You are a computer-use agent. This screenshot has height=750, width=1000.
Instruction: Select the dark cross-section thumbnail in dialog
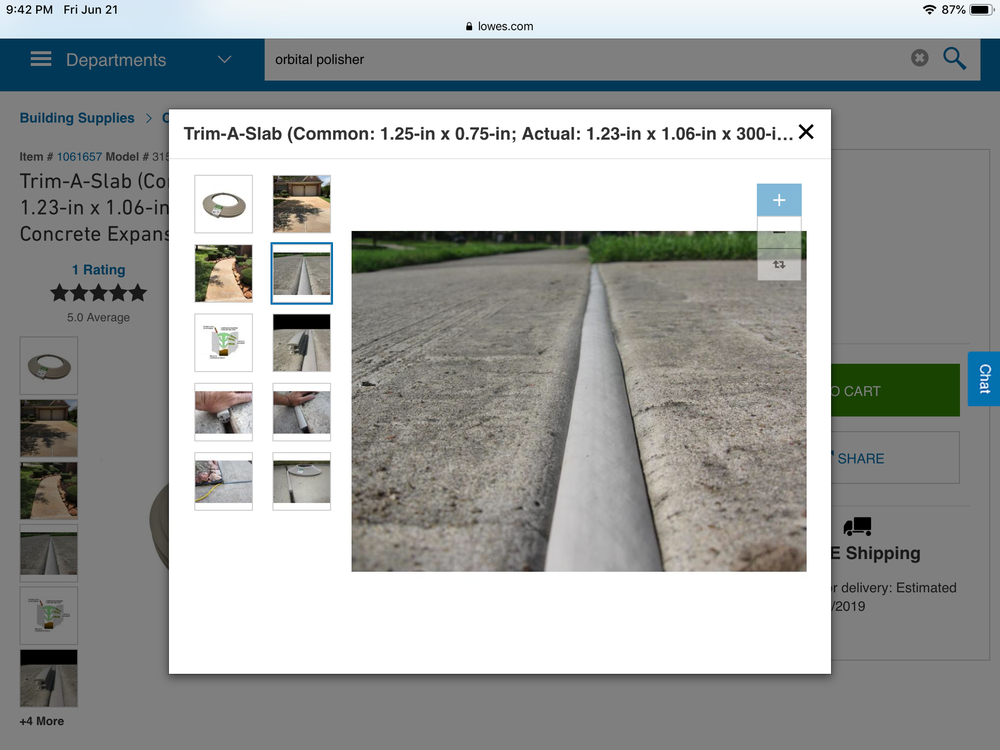[x=302, y=342]
